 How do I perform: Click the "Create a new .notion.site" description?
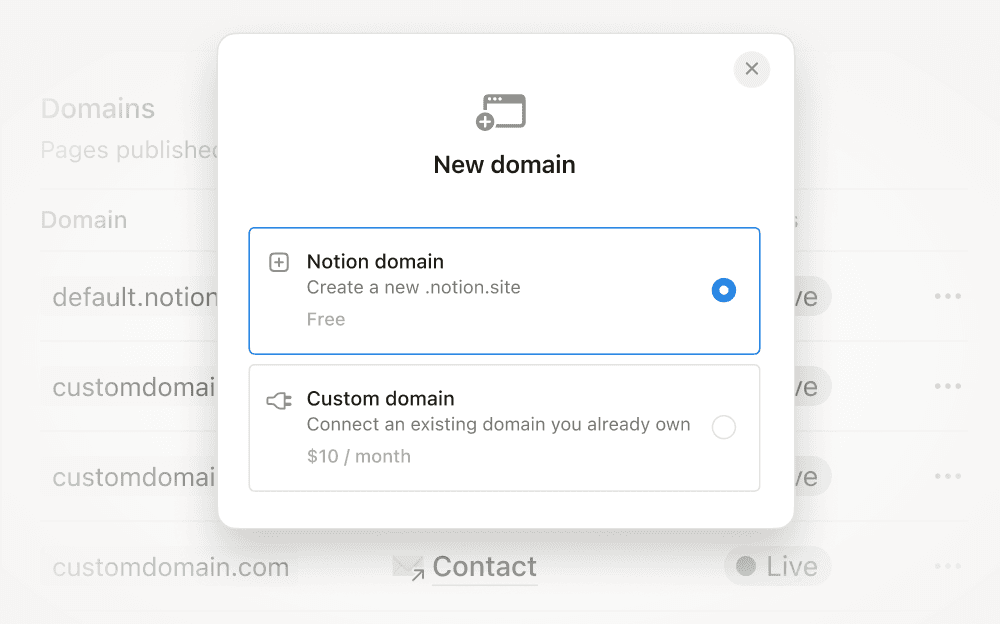(x=413, y=287)
